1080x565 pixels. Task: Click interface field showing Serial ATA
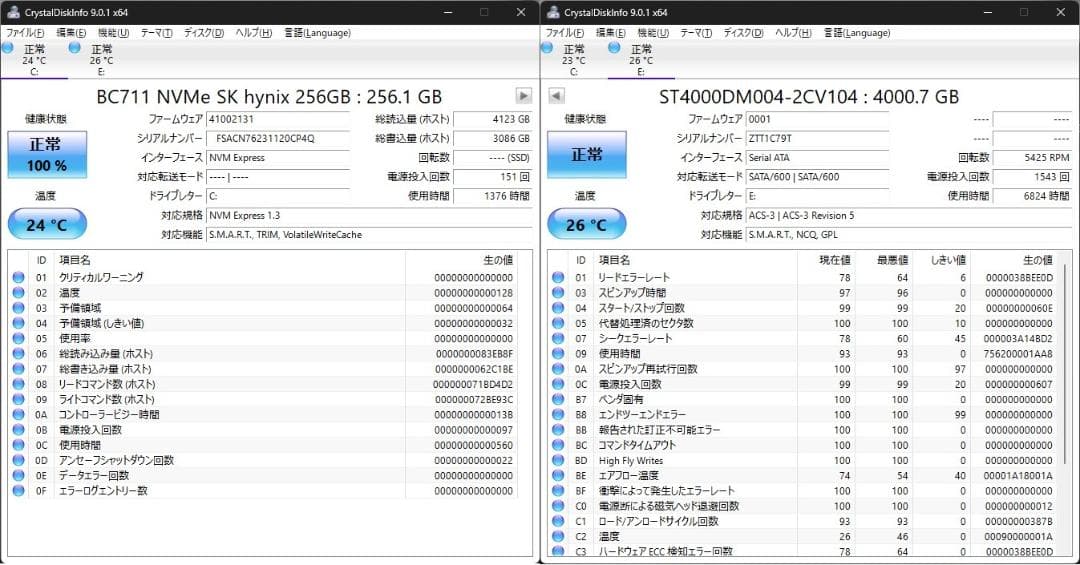click(818, 158)
